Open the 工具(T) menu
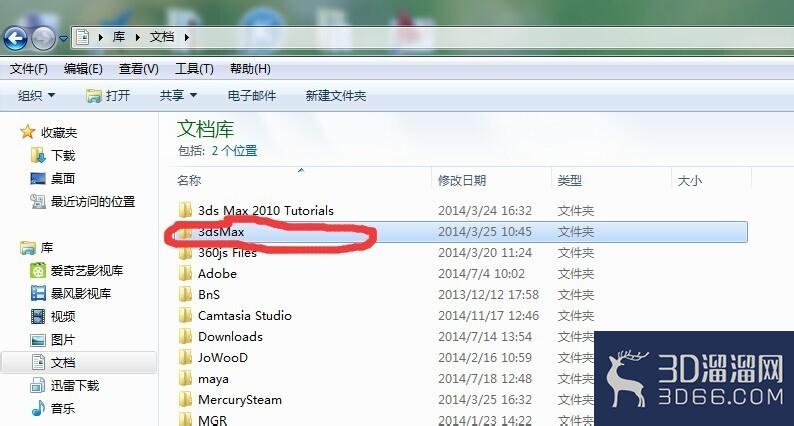The image size is (794, 426). pos(194,68)
